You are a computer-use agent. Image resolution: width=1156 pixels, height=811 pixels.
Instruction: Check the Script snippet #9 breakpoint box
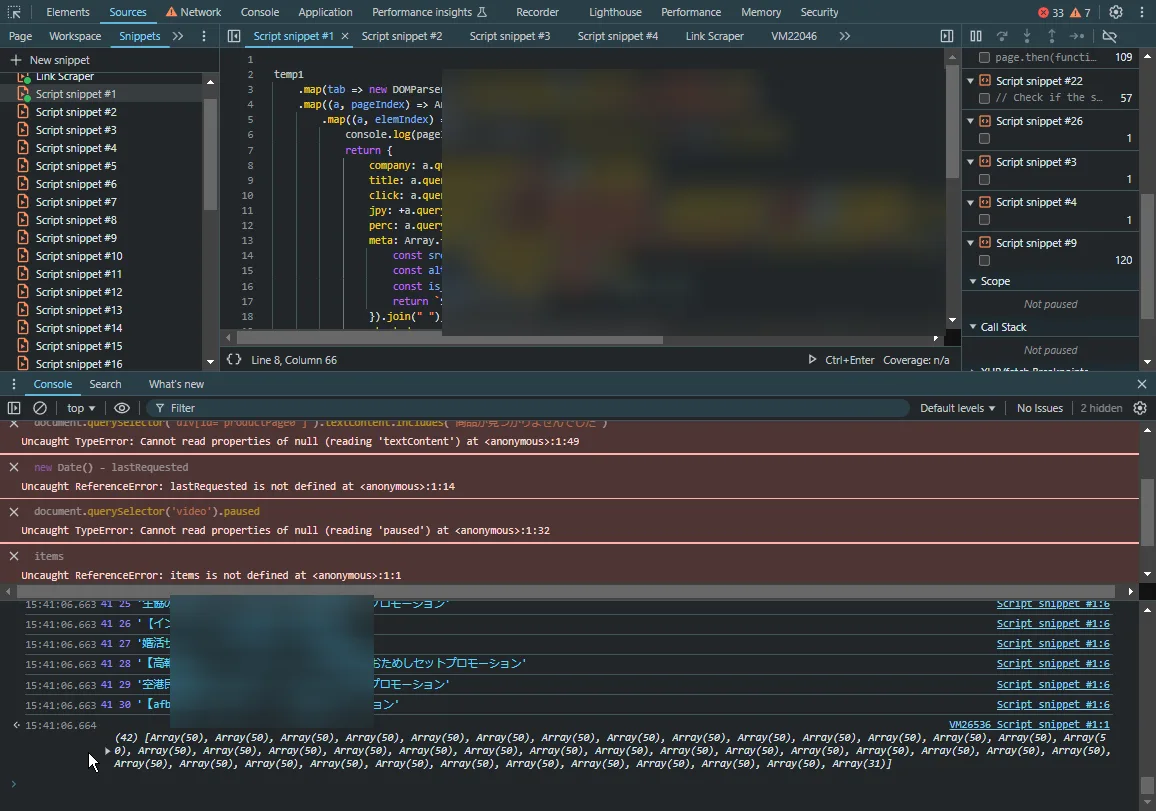point(985,260)
